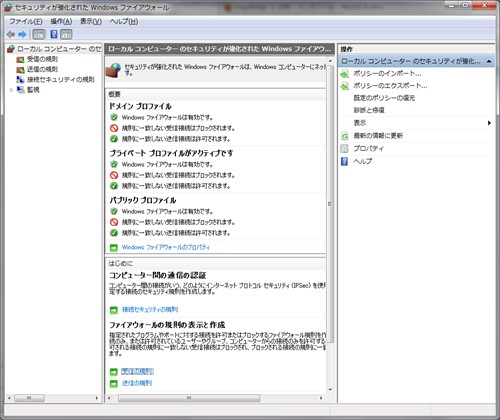Toggle the action pane toolbar icon
500x420 pixels.
66,34
